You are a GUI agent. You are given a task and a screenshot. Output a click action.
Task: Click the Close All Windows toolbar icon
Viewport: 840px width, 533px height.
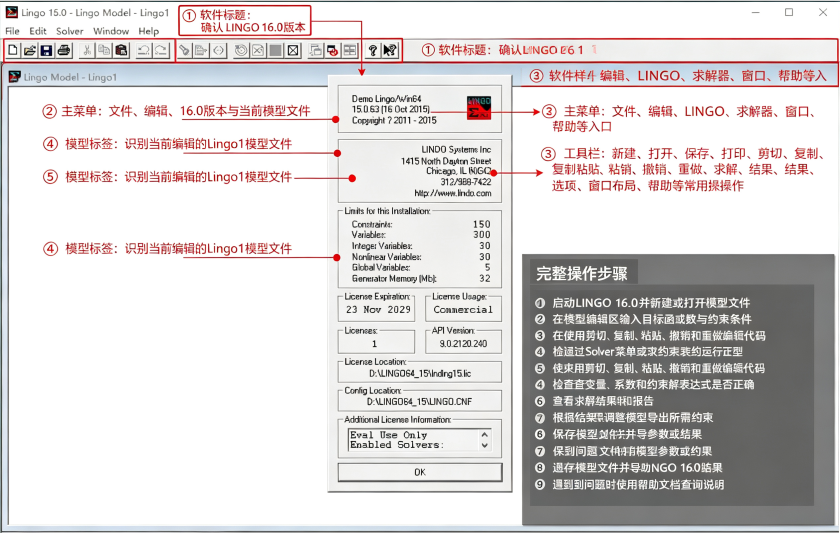(x=333, y=50)
